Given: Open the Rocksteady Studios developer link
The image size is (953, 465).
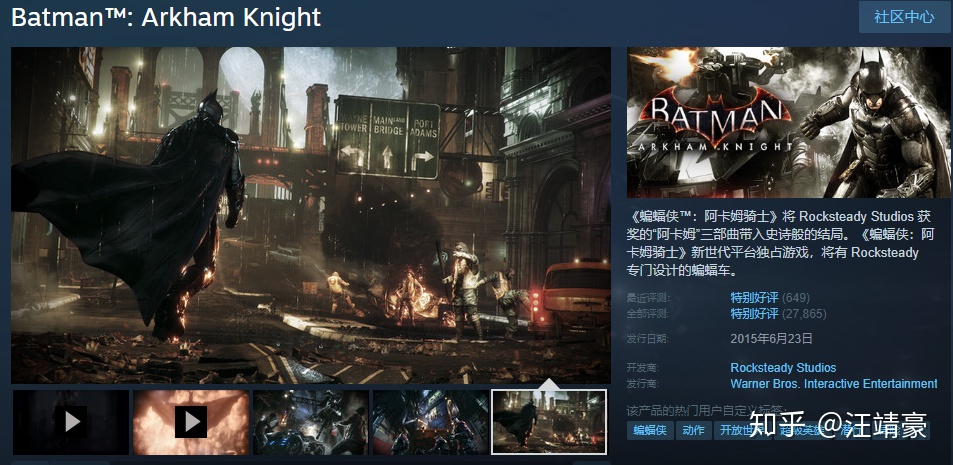Looking at the screenshot, I should coord(783,368).
